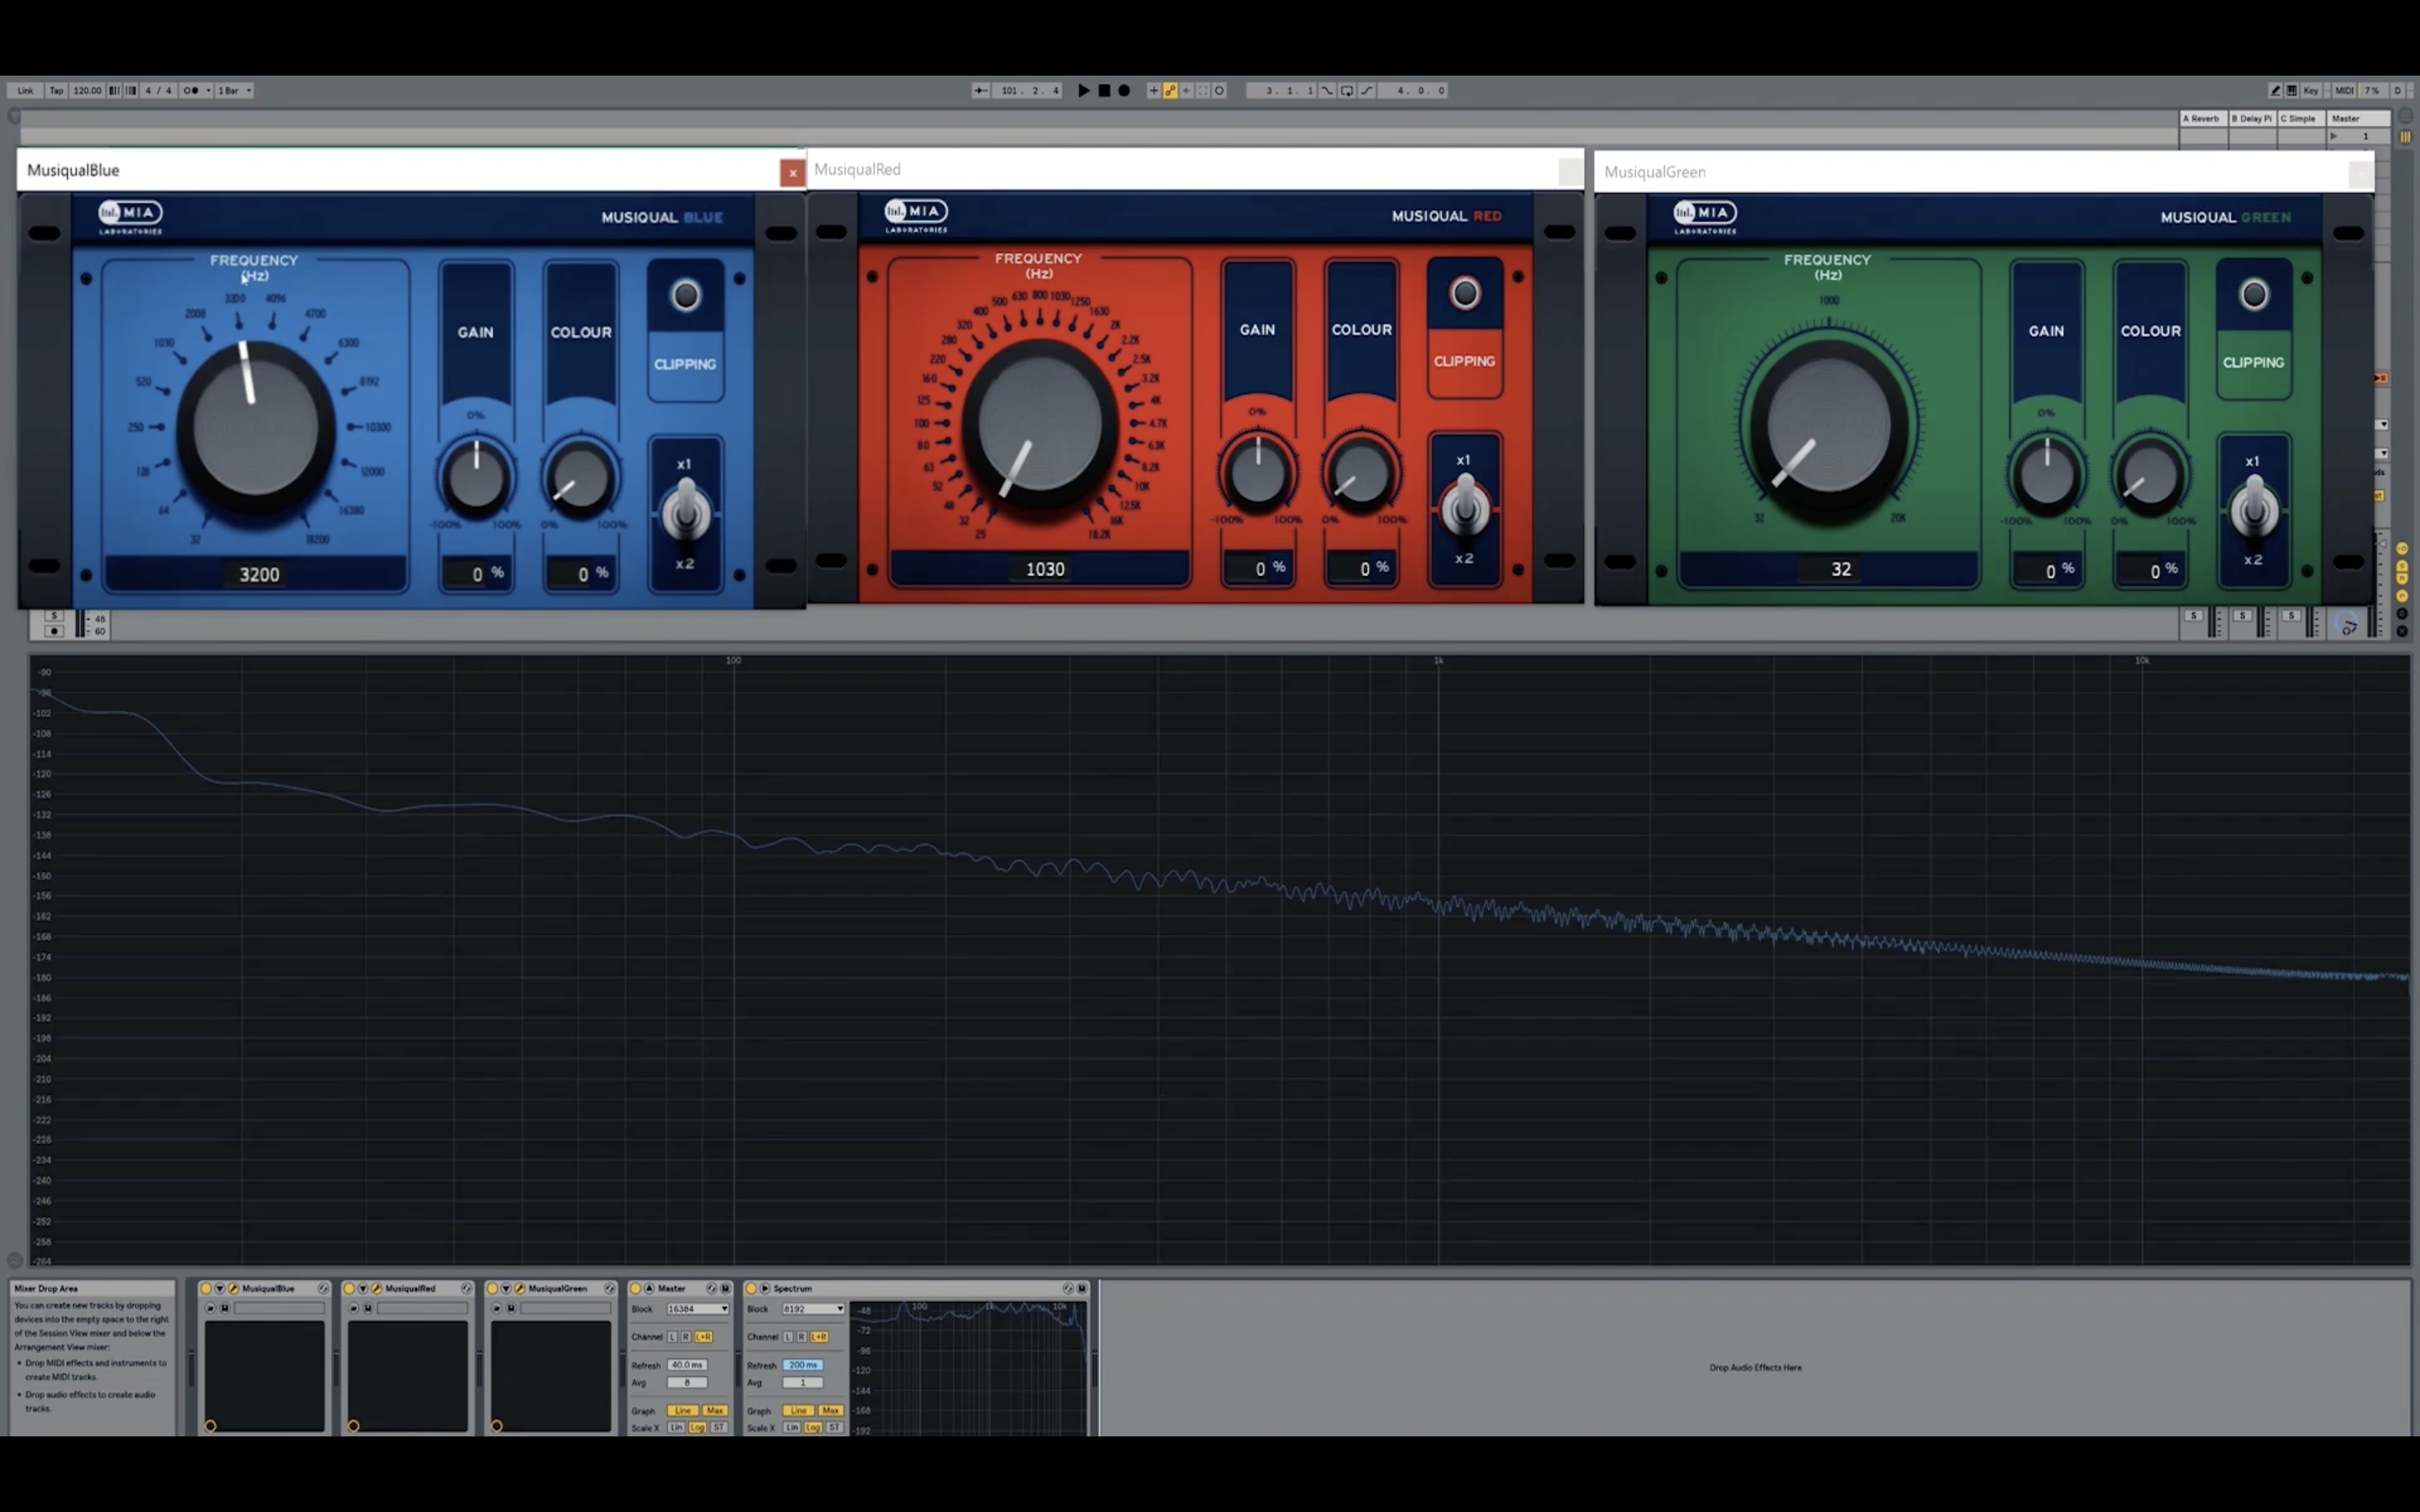Viewport: 2420px width, 1512px height.
Task: Set Master device Scale X to Lin
Action: [x=676, y=1427]
